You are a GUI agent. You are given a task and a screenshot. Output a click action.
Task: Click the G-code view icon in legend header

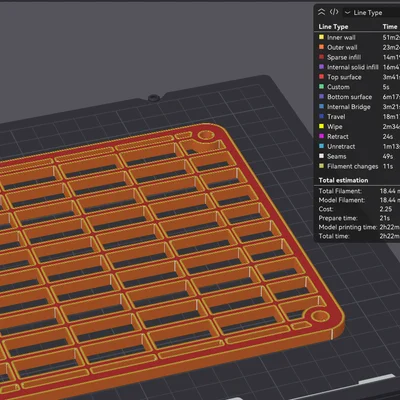click(x=334, y=12)
